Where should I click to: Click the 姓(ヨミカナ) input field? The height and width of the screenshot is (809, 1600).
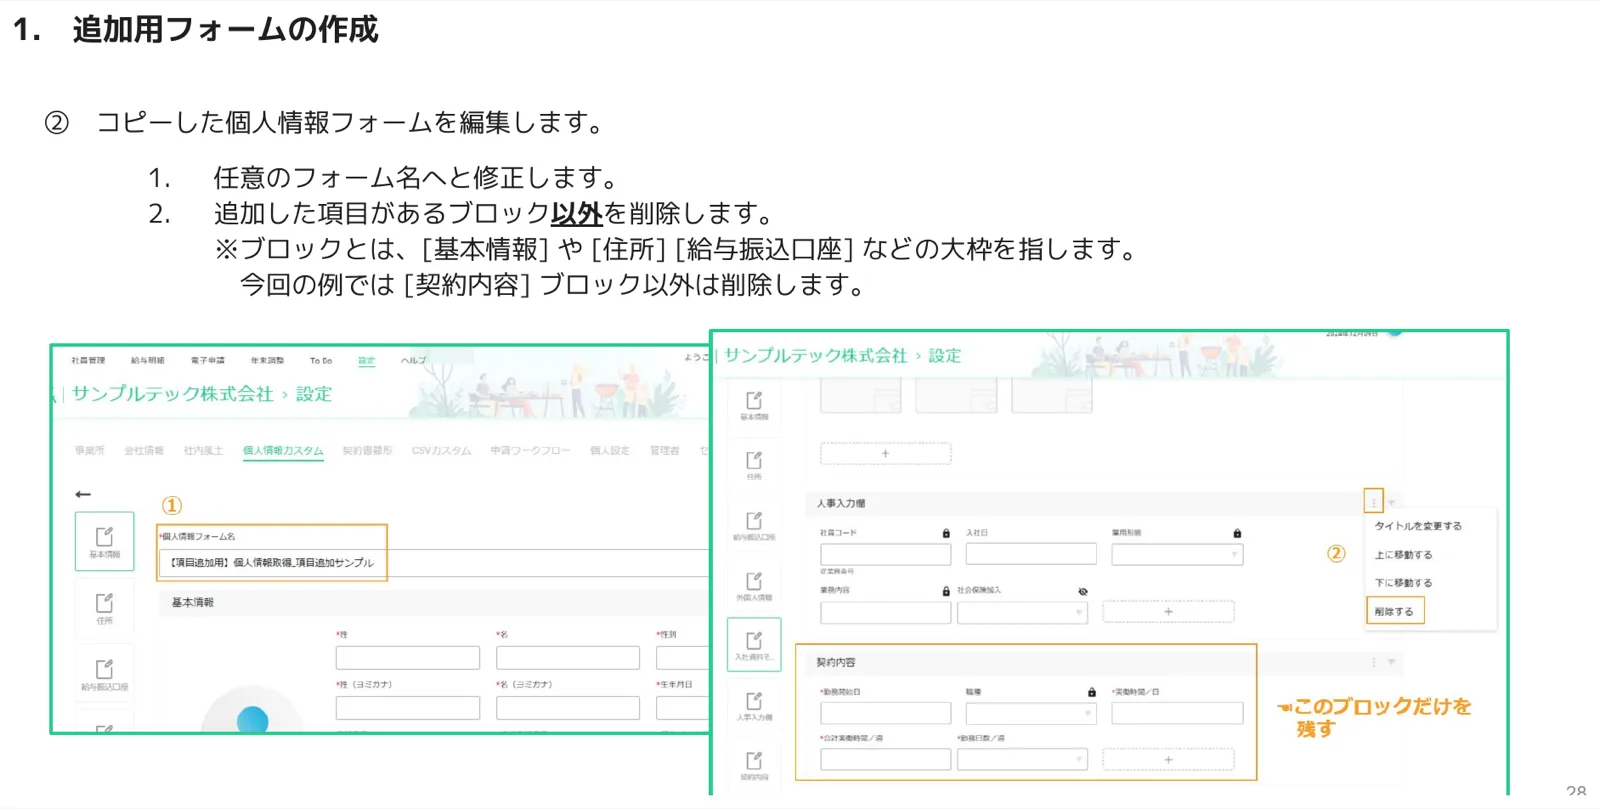408,708
